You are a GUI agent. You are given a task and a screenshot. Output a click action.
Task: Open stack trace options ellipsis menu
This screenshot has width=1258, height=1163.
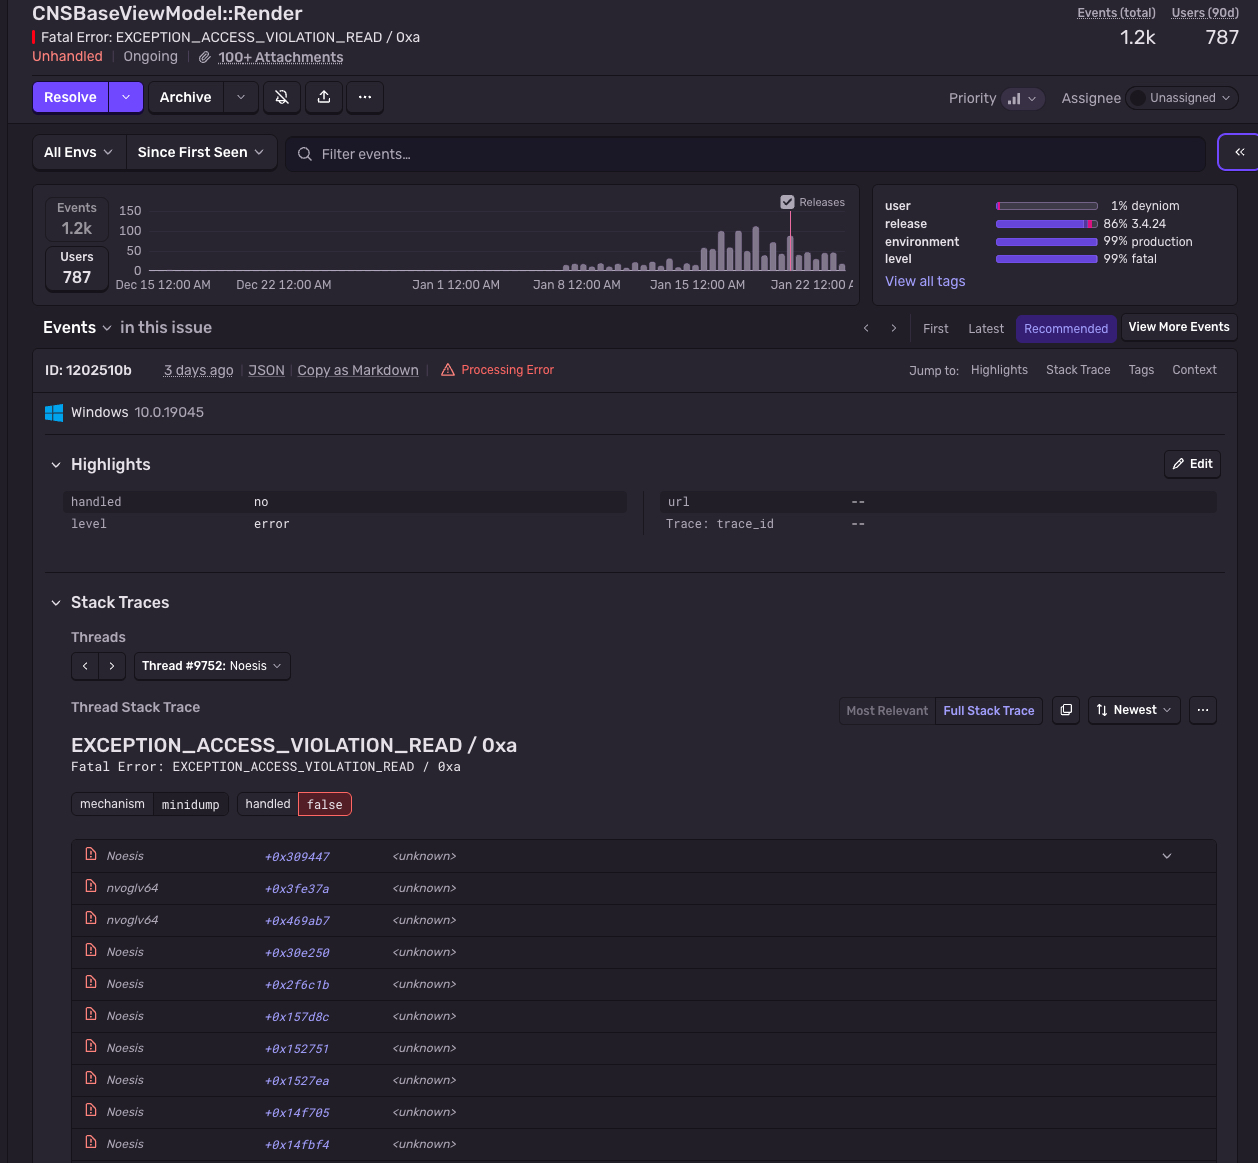(1203, 710)
